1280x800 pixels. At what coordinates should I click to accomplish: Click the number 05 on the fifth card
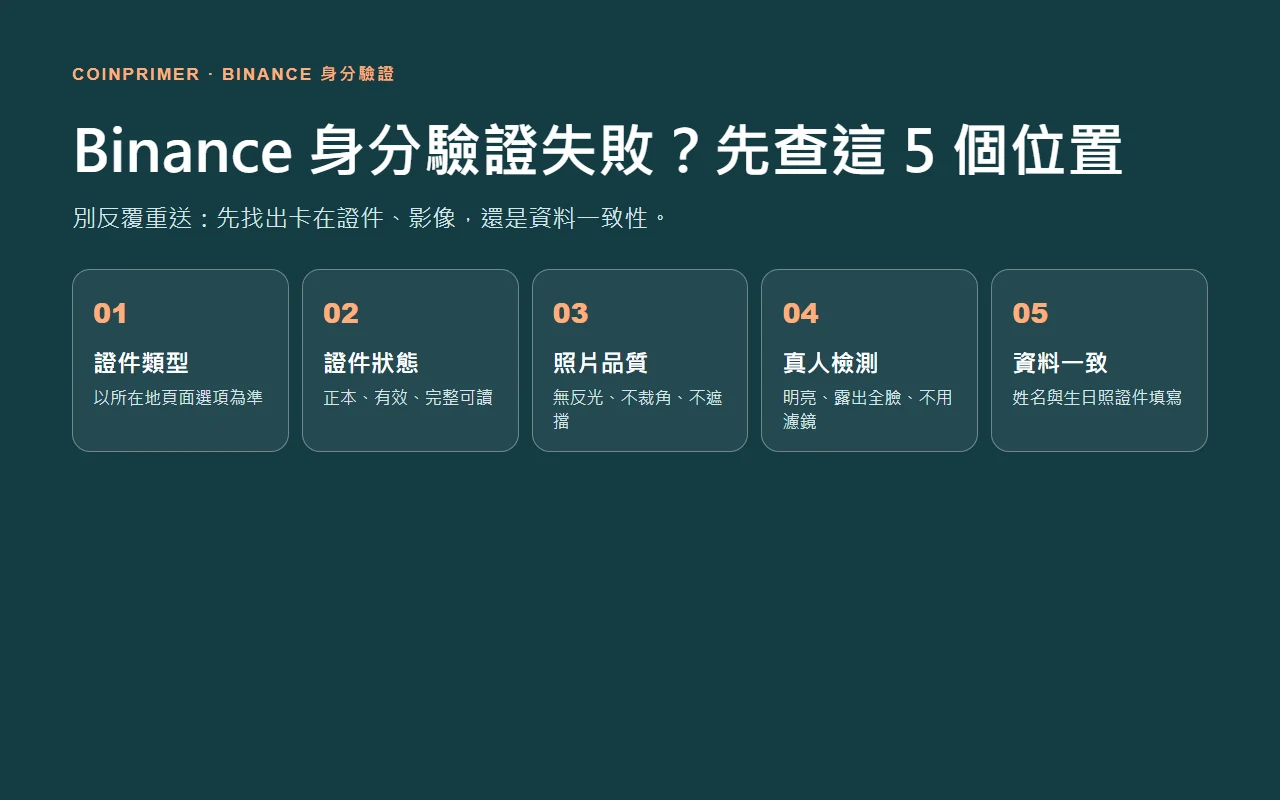1030,314
